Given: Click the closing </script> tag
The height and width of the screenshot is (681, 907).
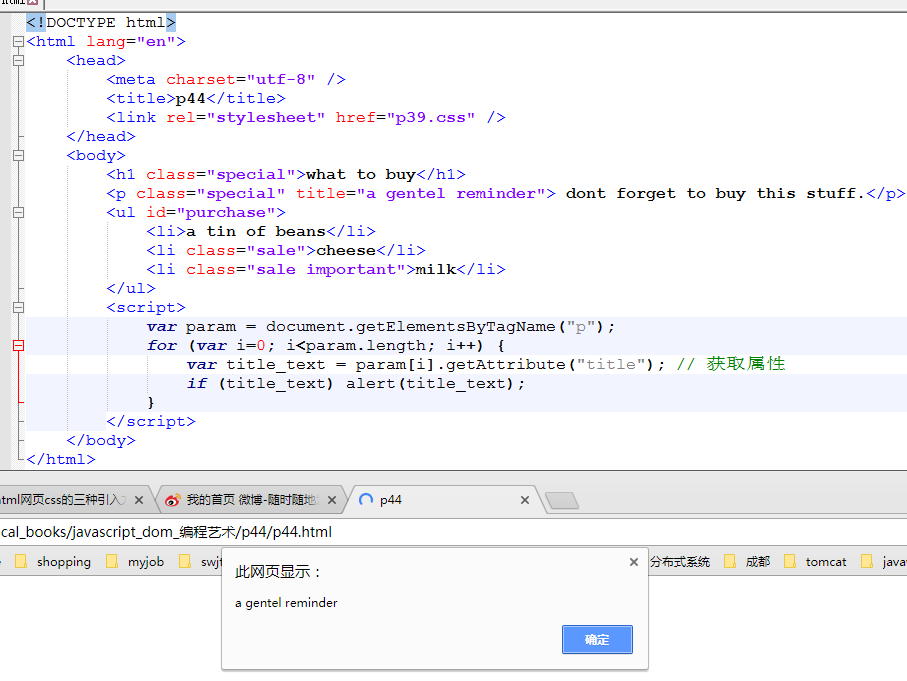Looking at the screenshot, I should pyautogui.click(x=151, y=421).
